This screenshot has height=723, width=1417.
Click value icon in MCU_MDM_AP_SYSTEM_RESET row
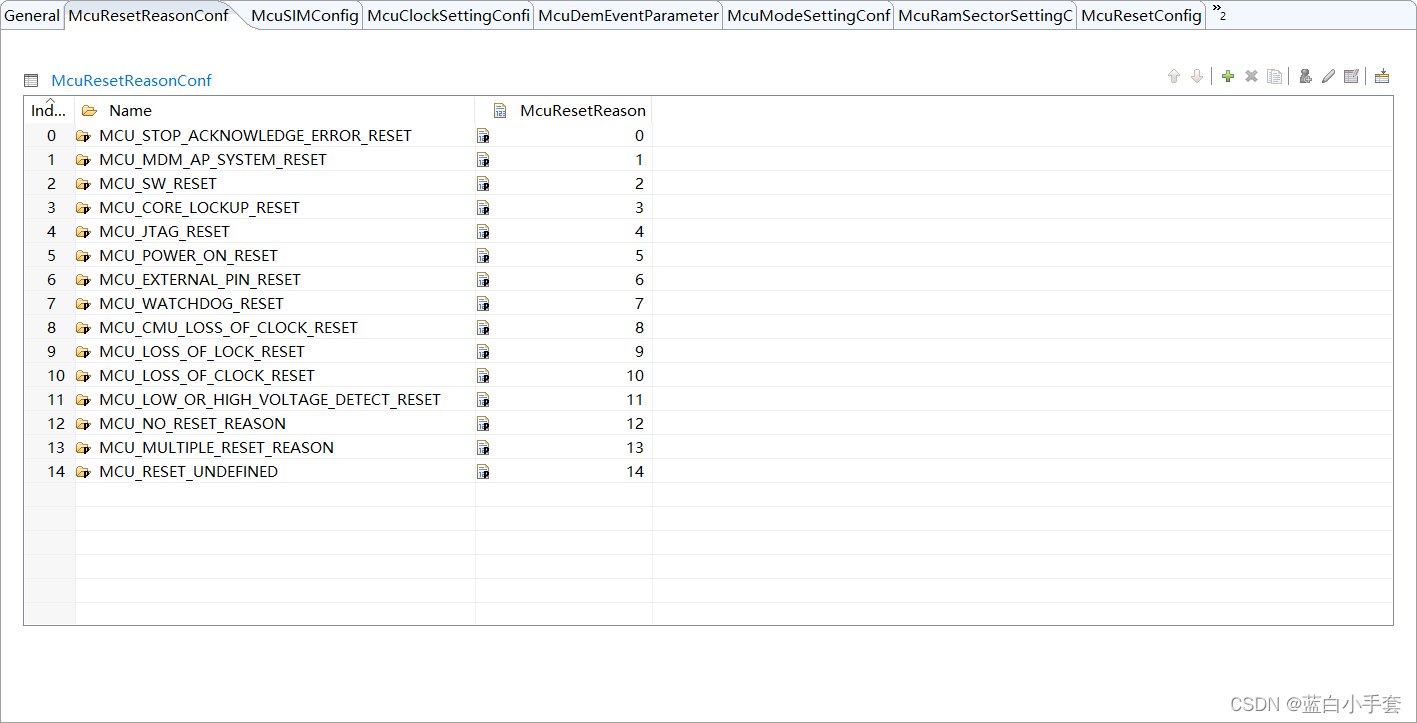484,160
